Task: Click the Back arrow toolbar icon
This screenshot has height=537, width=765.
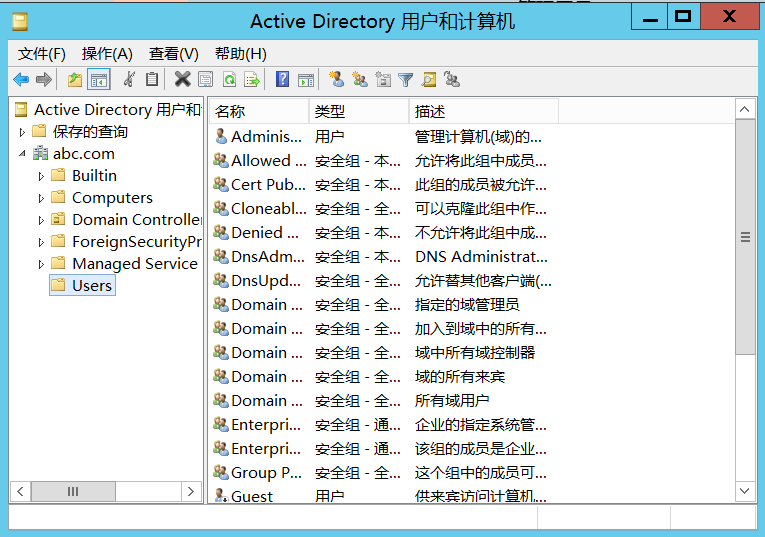Action: (x=21, y=80)
